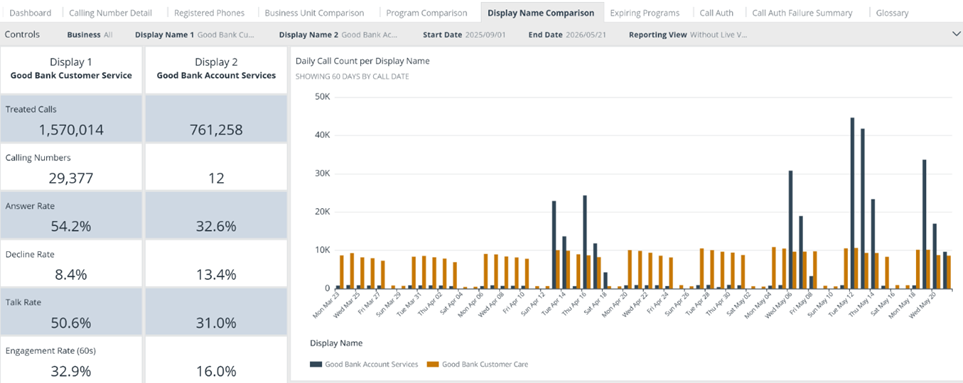Change the End Date control
The image size is (963, 383).
[x=567, y=34]
